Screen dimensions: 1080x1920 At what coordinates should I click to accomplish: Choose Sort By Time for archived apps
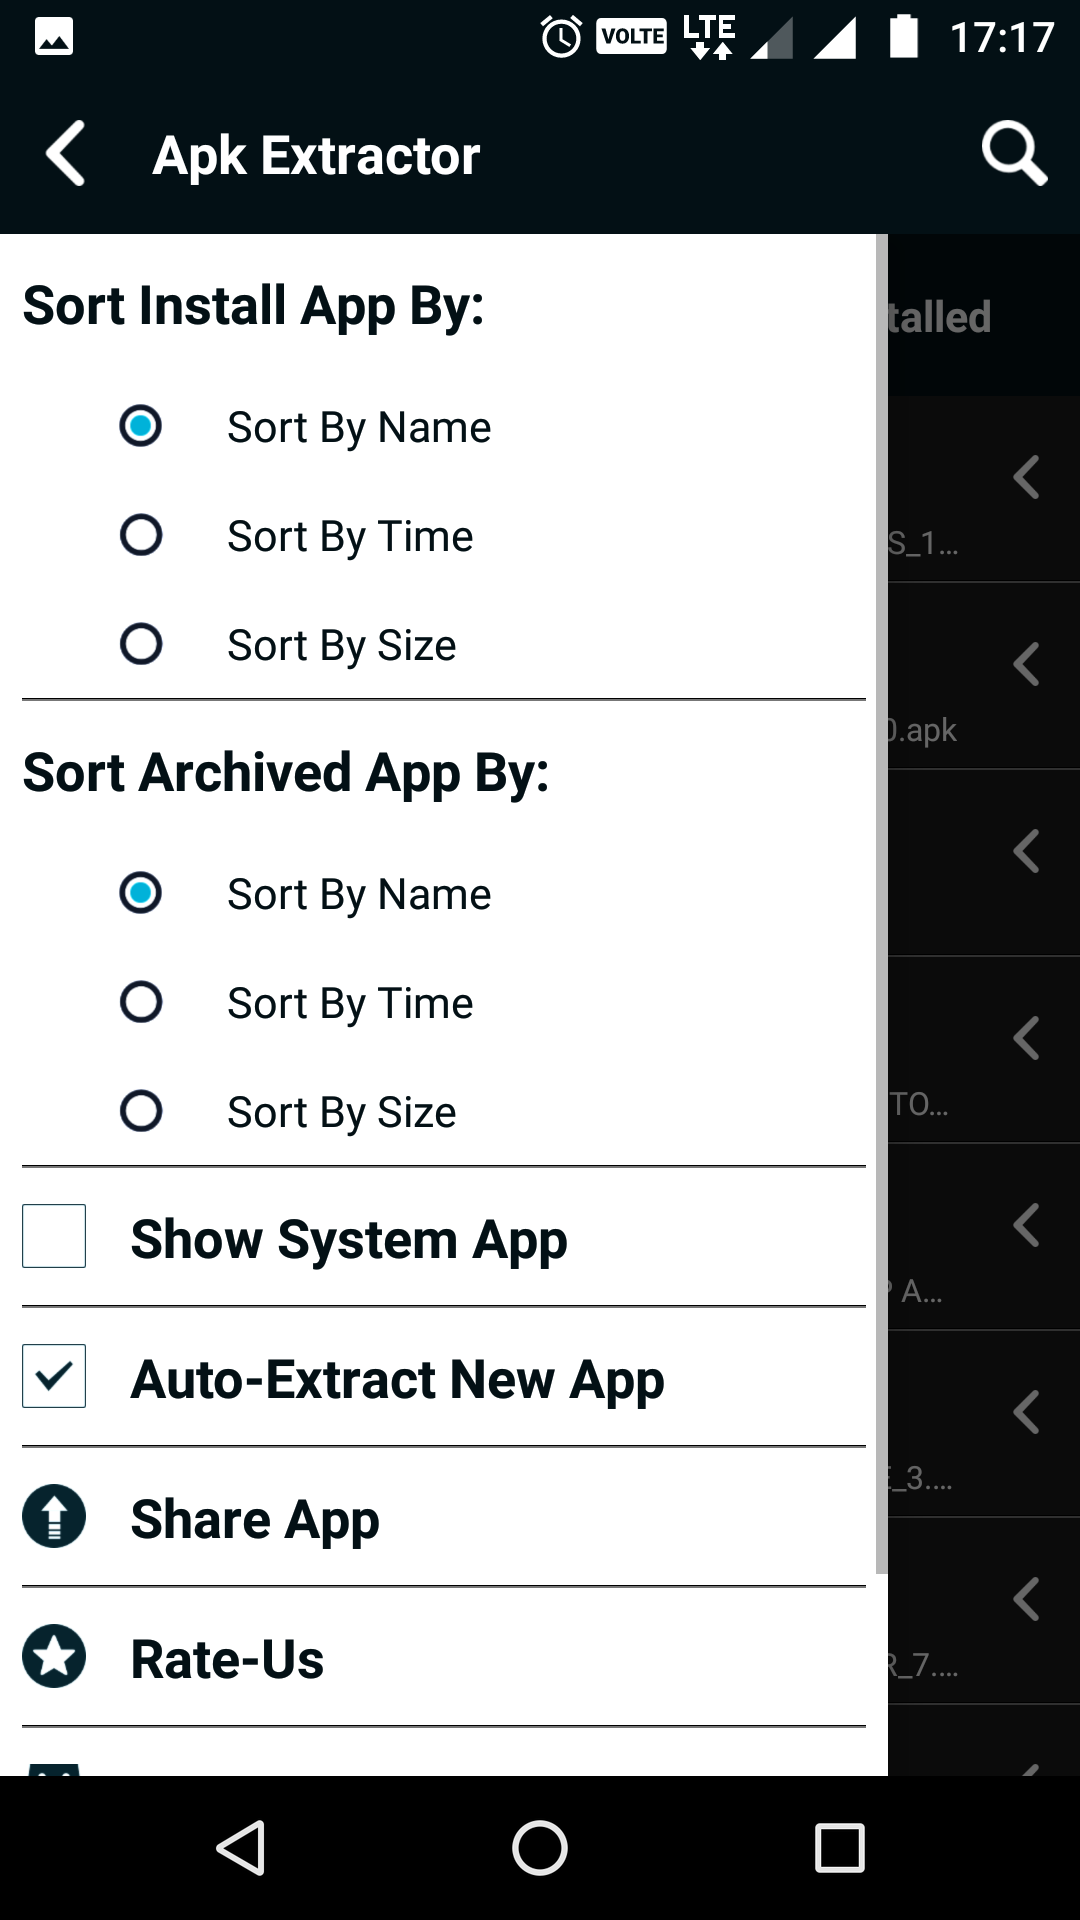(x=141, y=1002)
